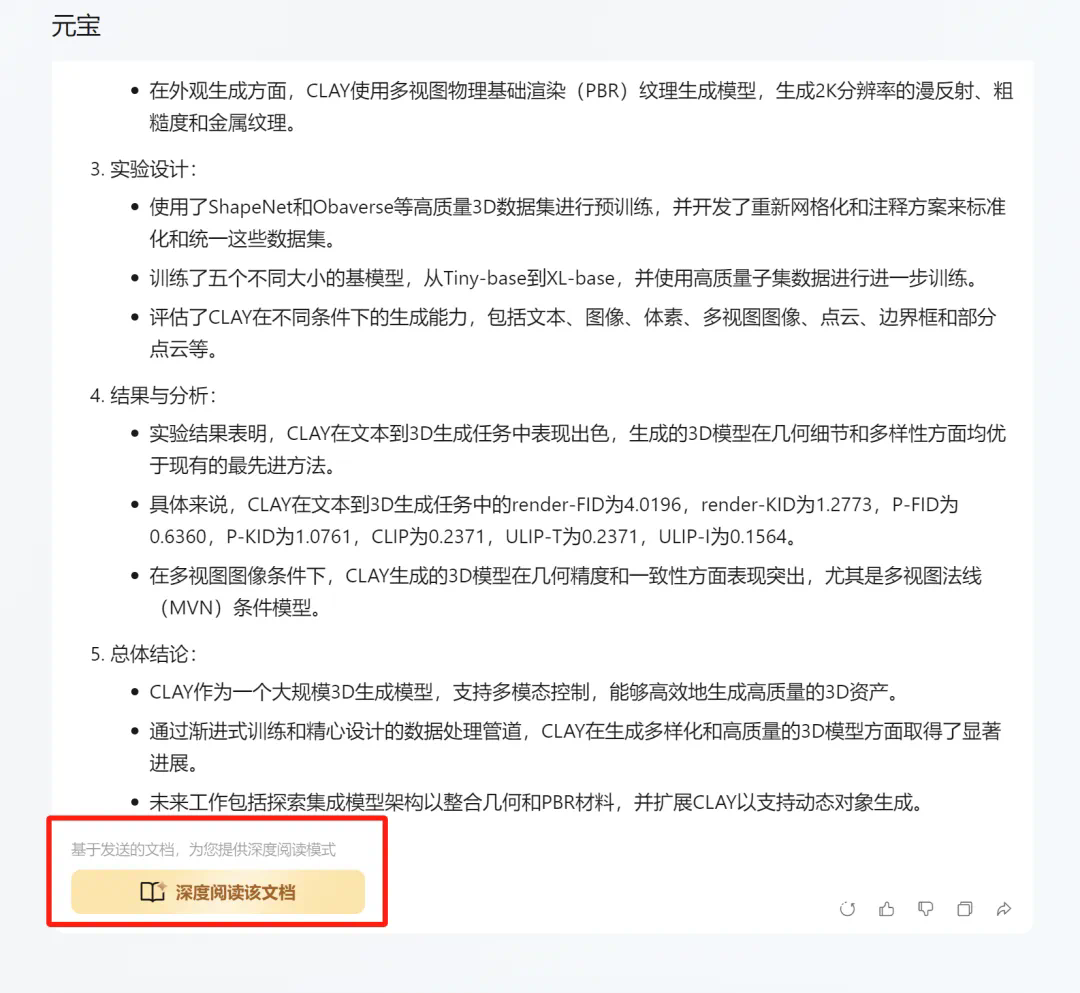
Task: Click the 元宝 title at the top
Action: click(76, 26)
